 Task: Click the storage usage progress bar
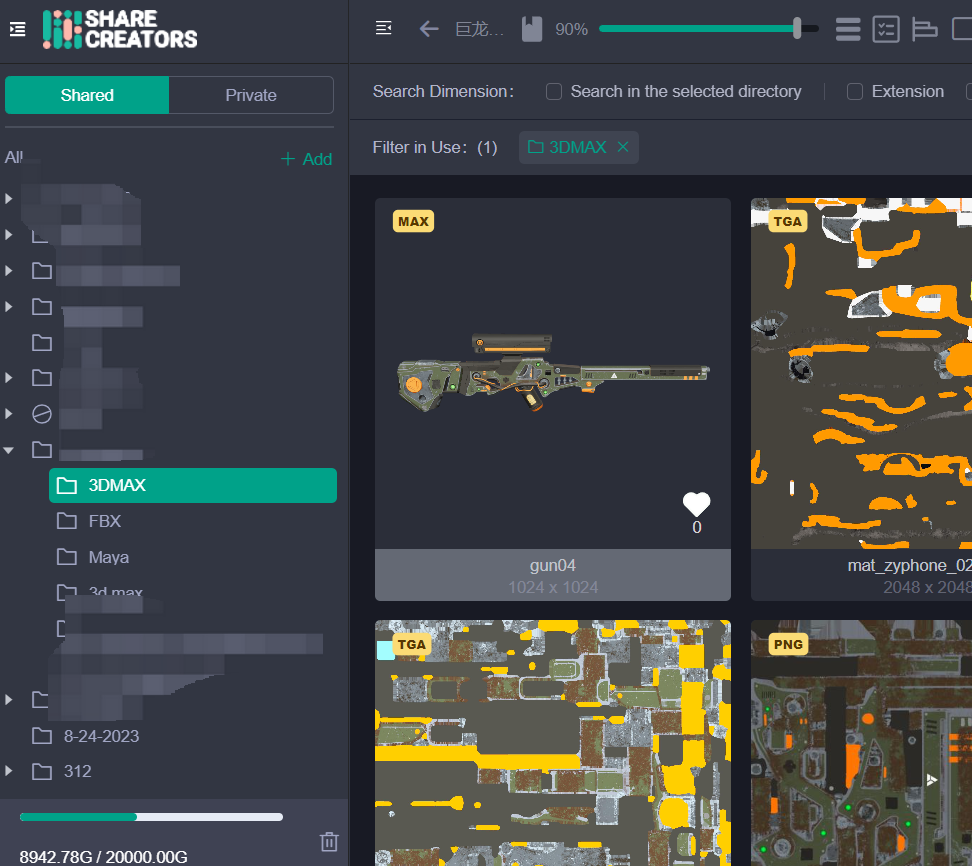tap(151, 817)
